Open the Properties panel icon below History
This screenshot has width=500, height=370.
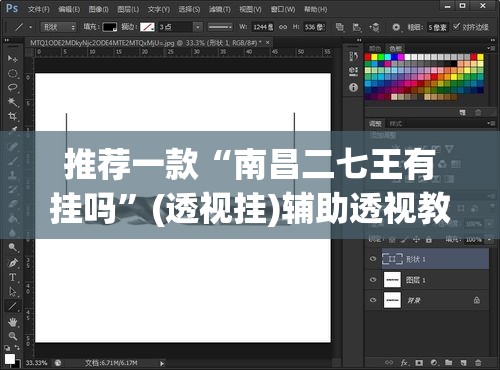[x=353, y=71]
